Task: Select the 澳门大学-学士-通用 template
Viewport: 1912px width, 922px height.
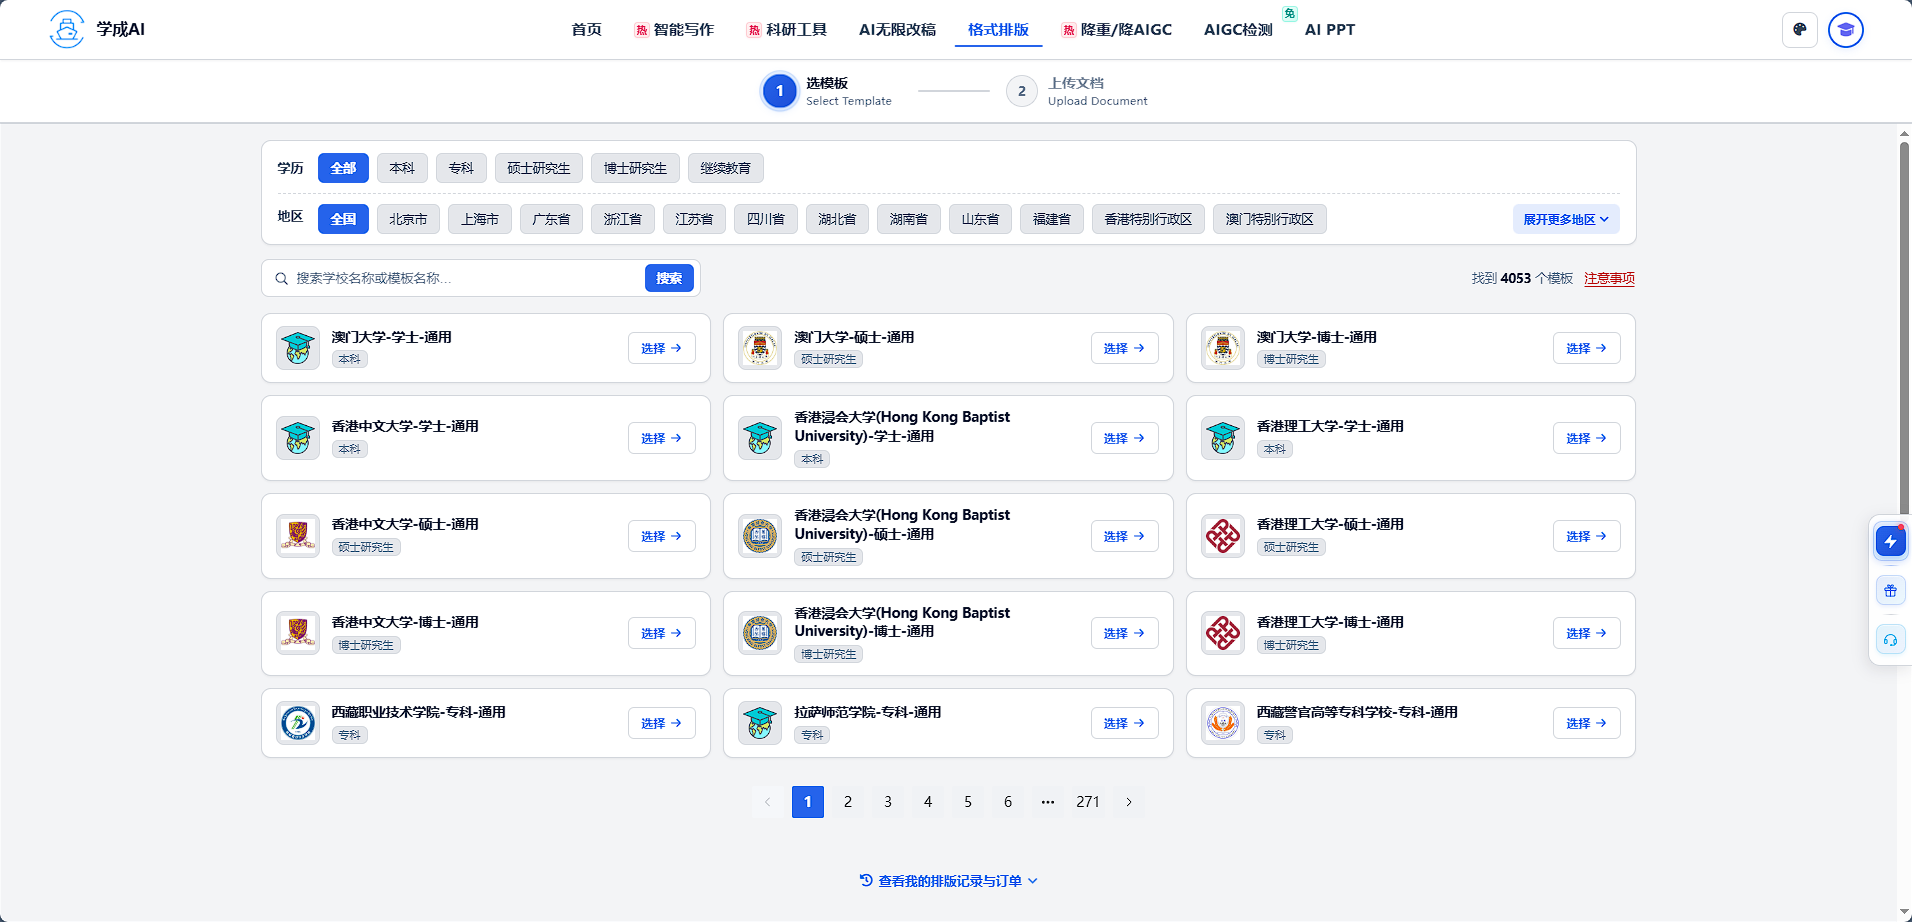Action: point(661,348)
